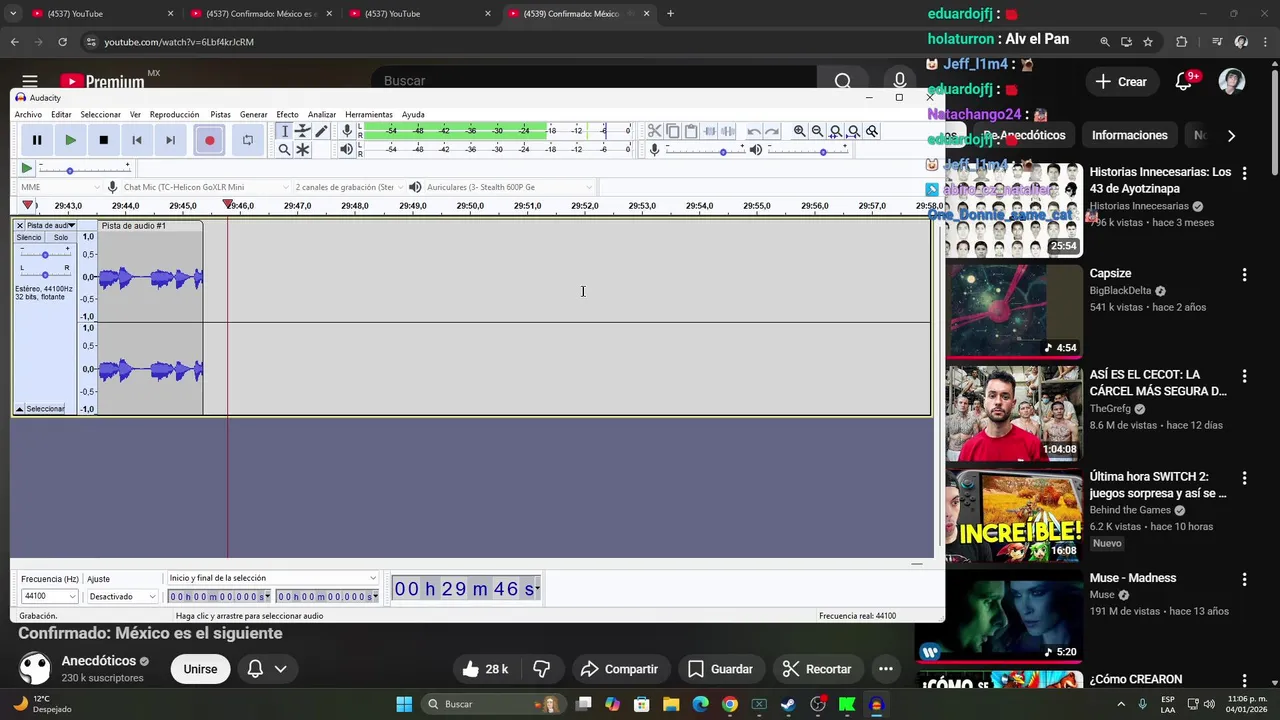Viewport: 1280px width, 720px height.
Task: Click the recording meter microphone icon
Action: click(x=347, y=131)
